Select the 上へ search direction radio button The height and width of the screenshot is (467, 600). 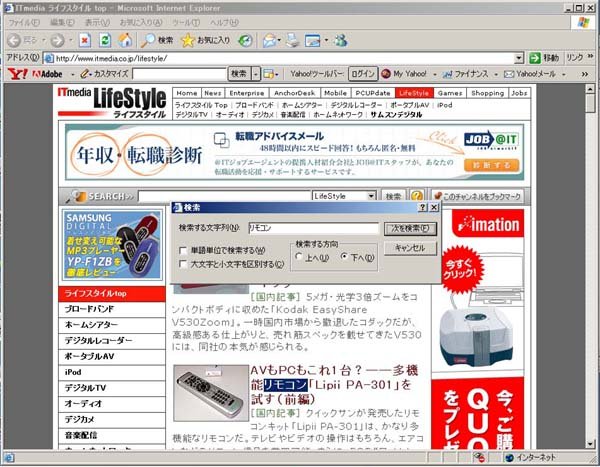[x=299, y=257]
